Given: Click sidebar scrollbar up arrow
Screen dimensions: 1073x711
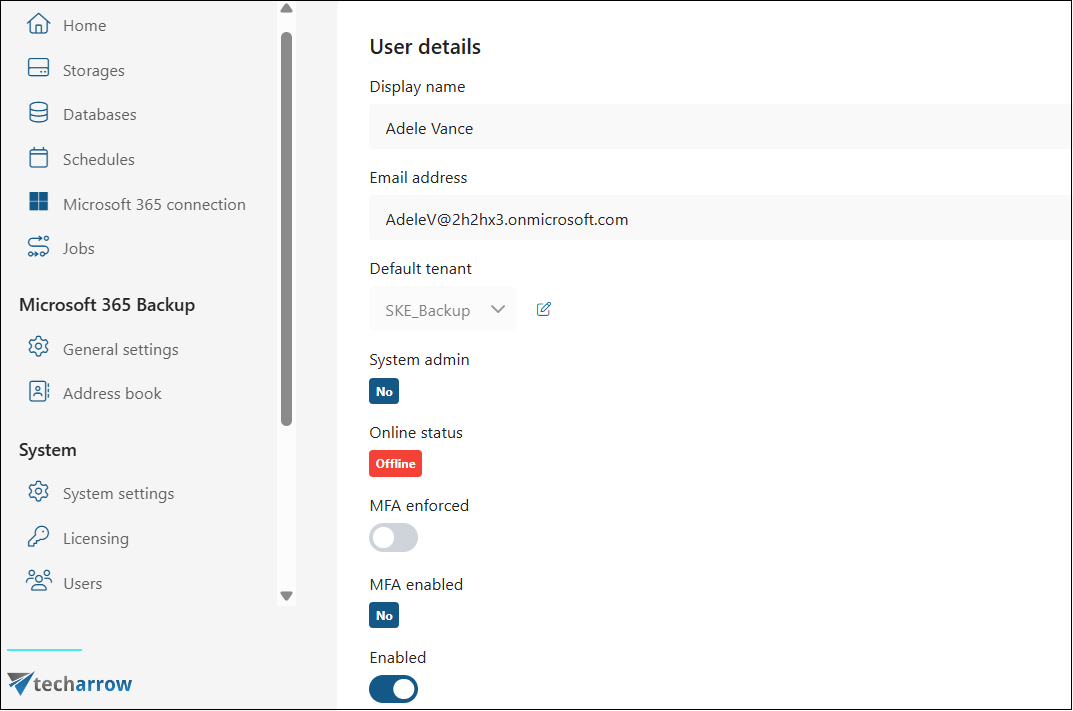Looking at the screenshot, I should click(x=287, y=9).
